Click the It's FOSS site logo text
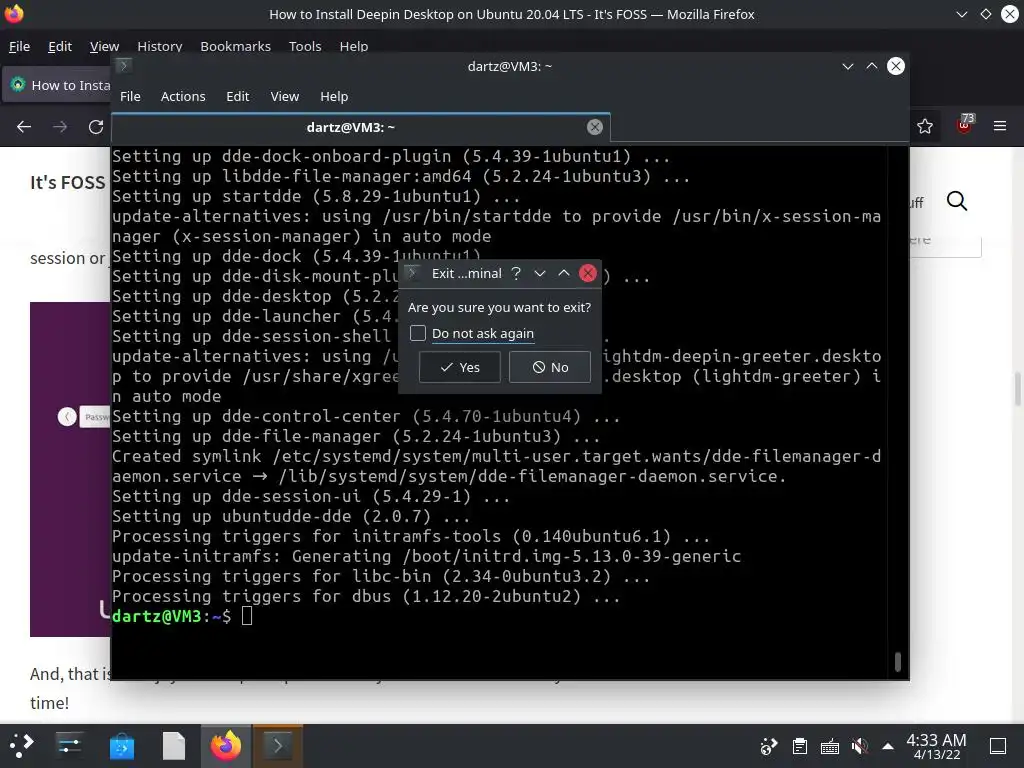This screenshot has width=1024, height=768. 67,182
